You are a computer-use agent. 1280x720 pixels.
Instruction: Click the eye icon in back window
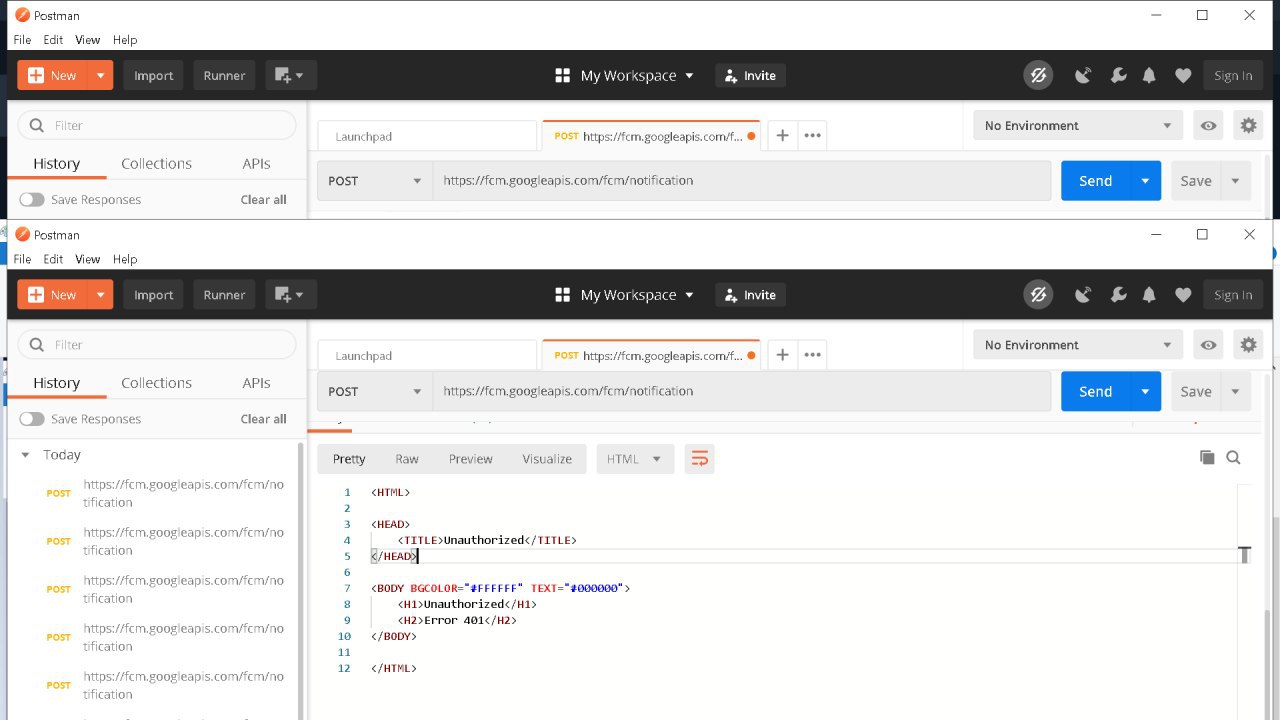pos(1209,126)
